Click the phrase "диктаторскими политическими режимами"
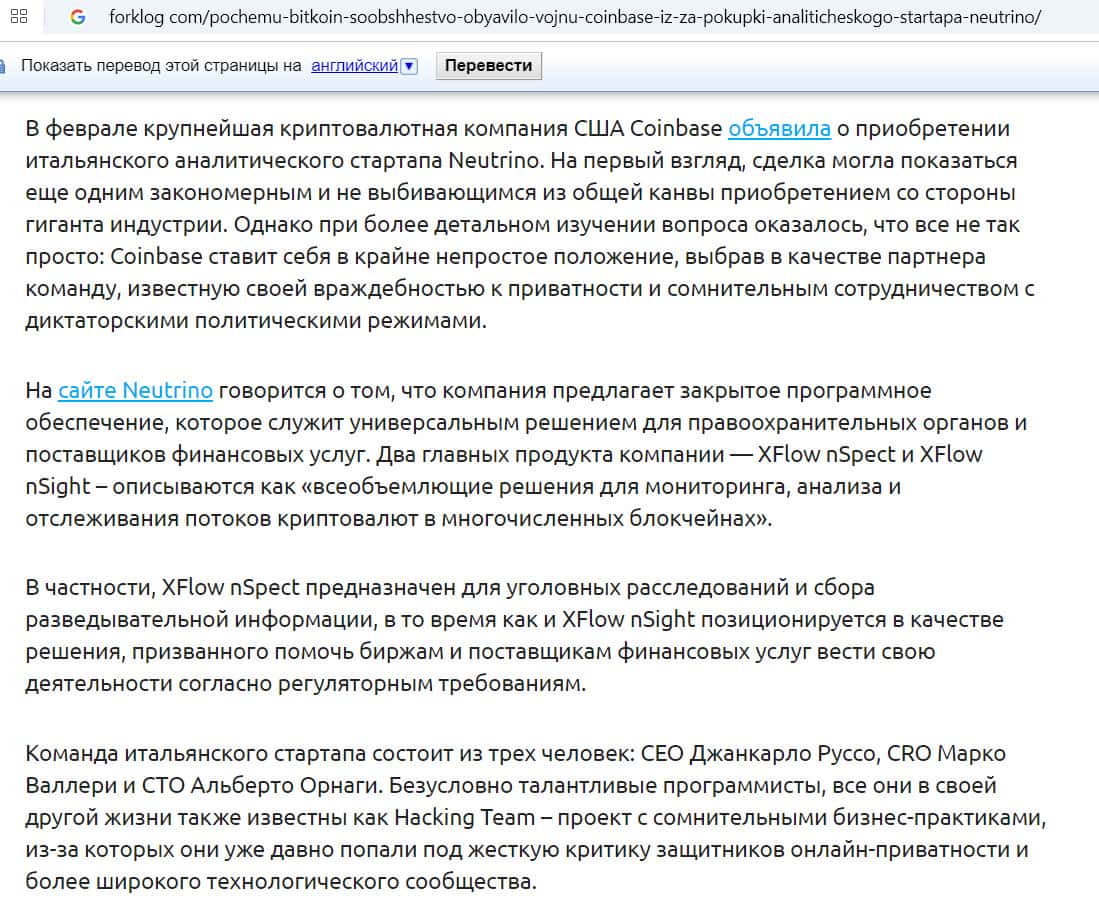 [x=255, y=320]
